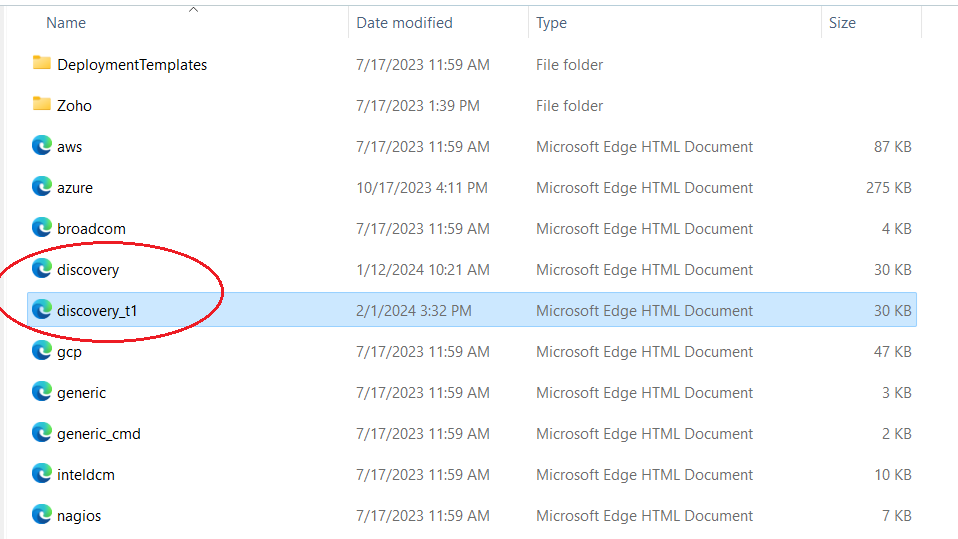Click the broadcom Edge file icon
Viewport: 958px width, 539px height.
(41, 228)
